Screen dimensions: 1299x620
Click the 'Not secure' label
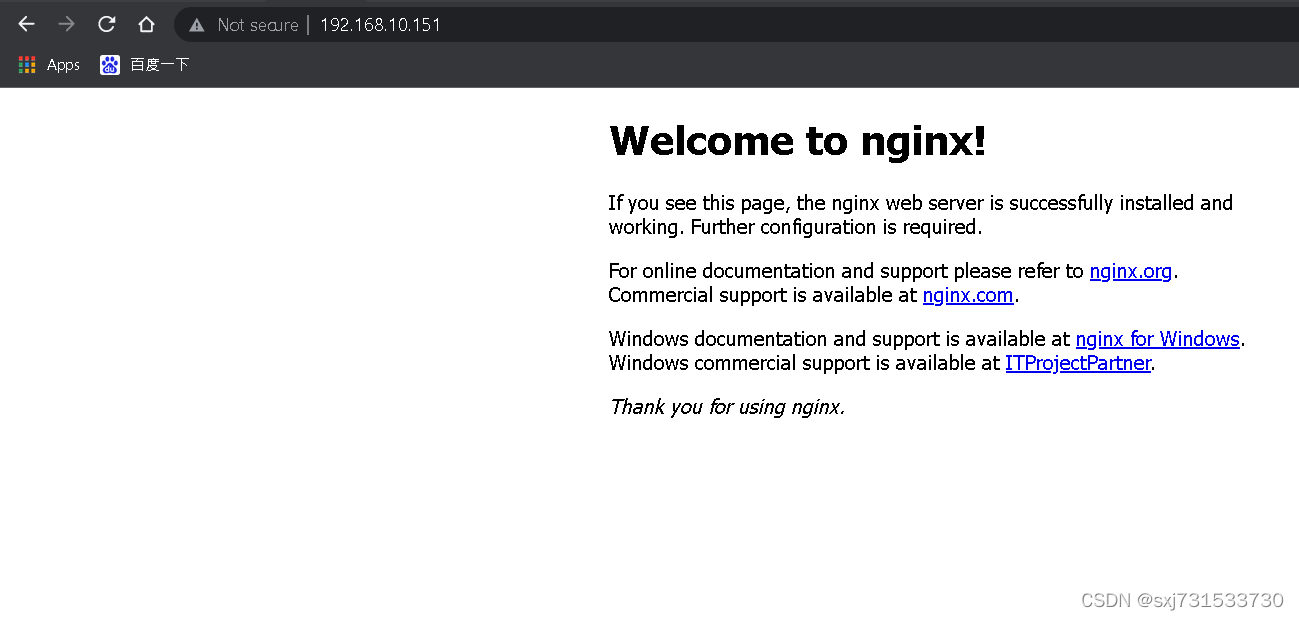coord(258,25)
